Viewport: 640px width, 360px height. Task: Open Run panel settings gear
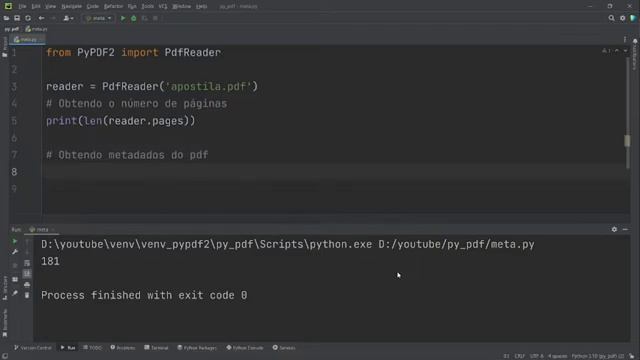click(x=614, y=229)
